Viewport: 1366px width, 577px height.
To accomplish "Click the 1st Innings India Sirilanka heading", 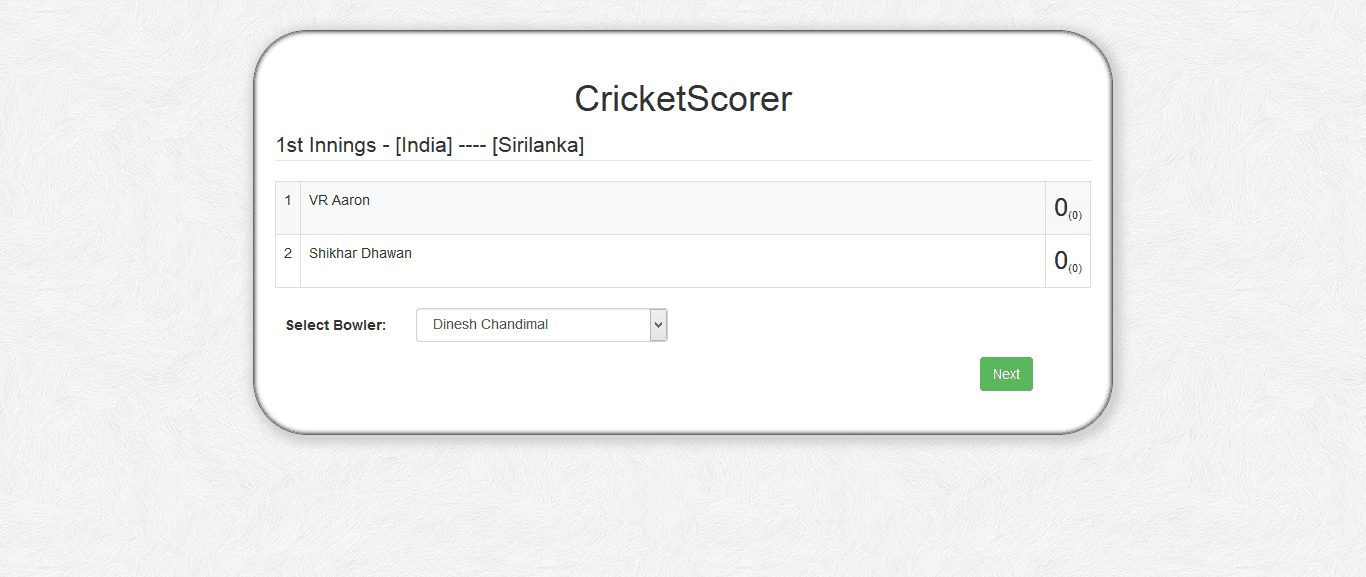I will [430, 145].
